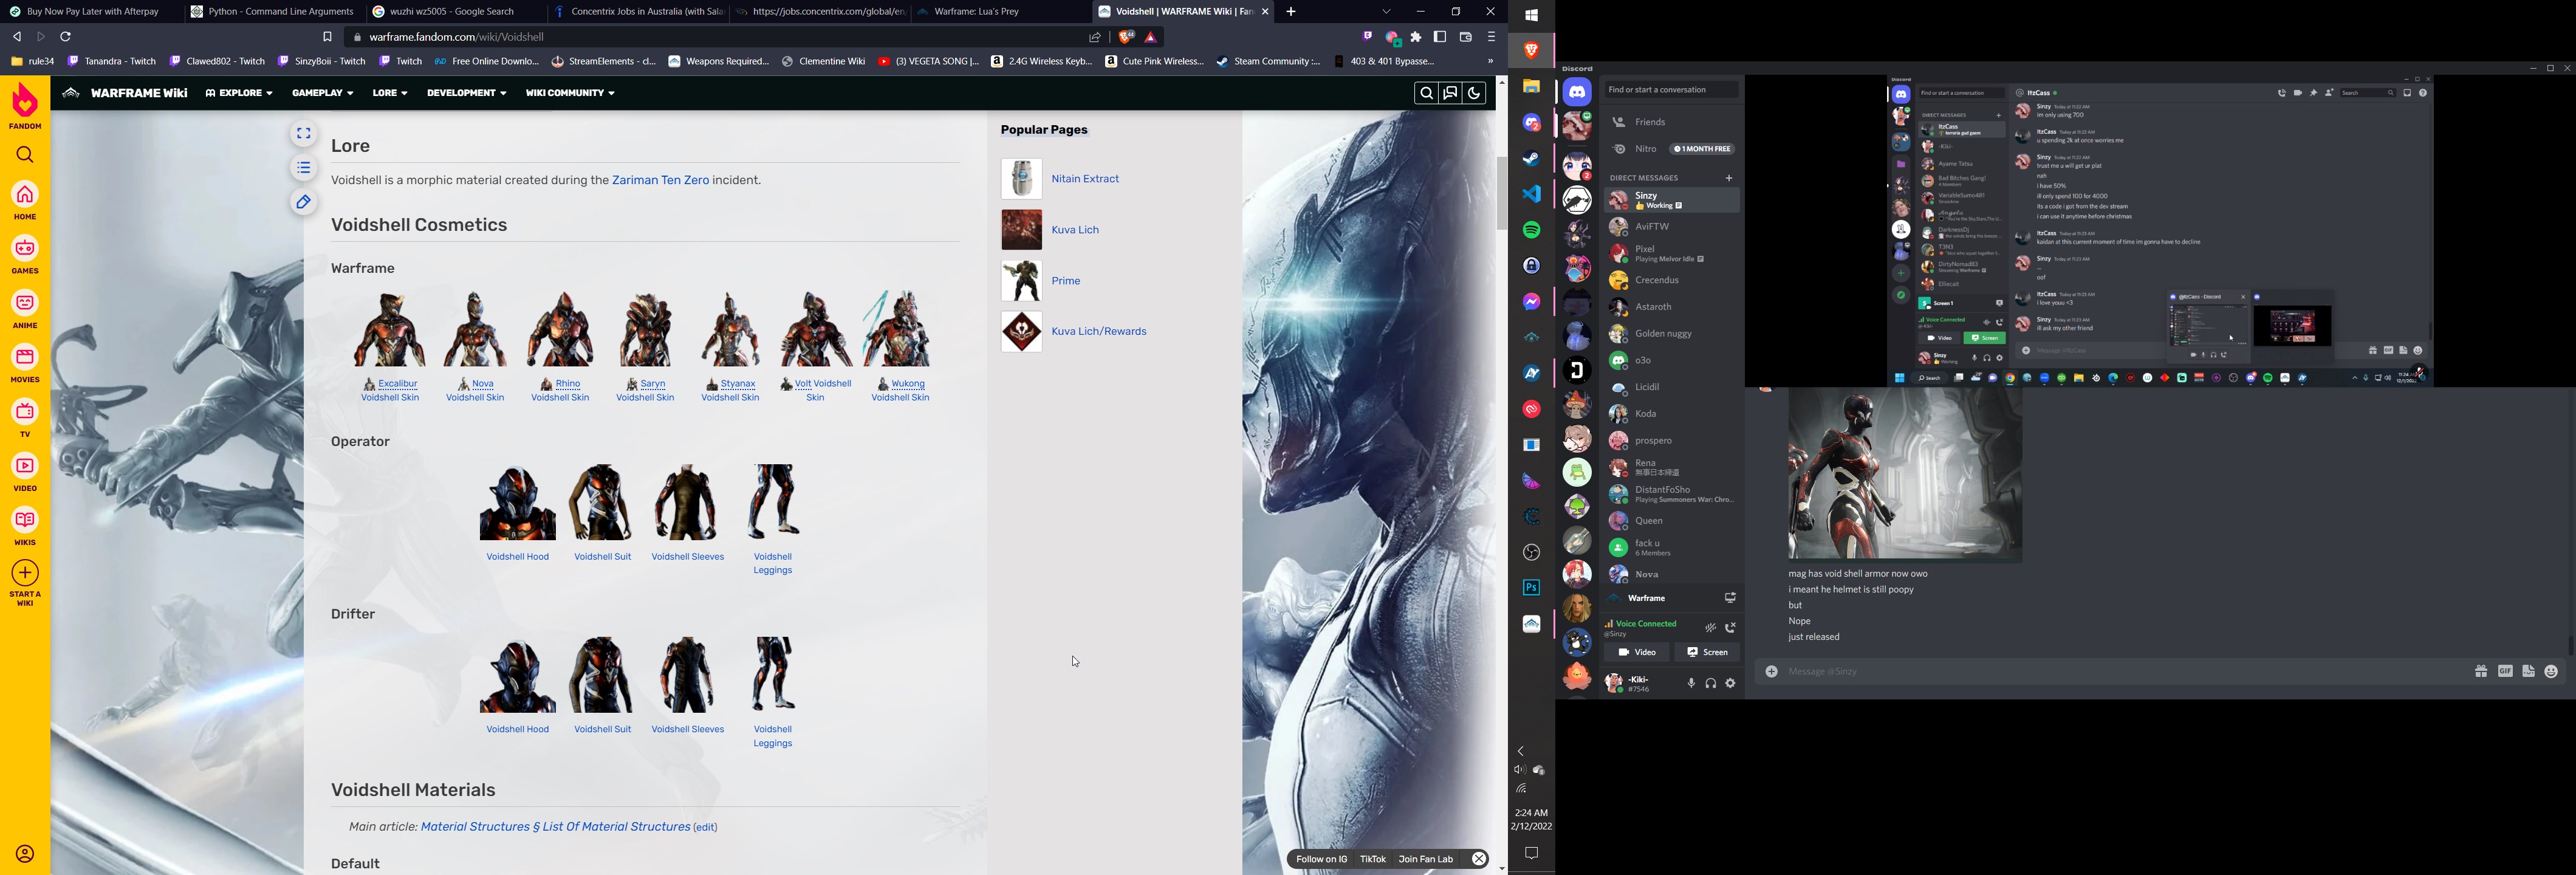Open Material Structures list link

pyautogui.click(x=556, y=827)
